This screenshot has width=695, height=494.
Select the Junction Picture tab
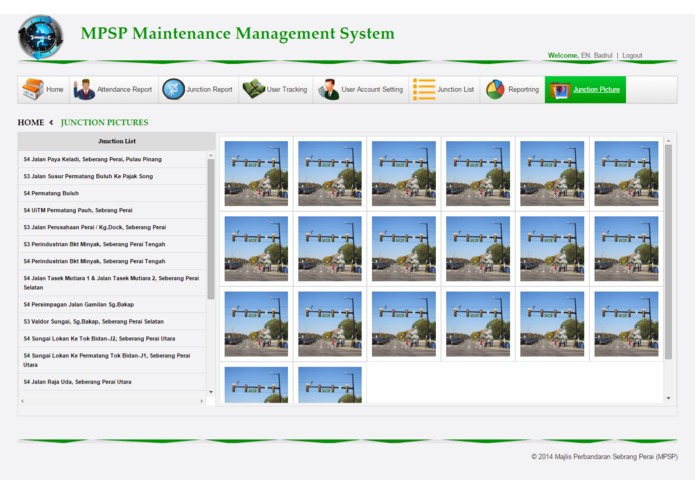coord(586,89)
